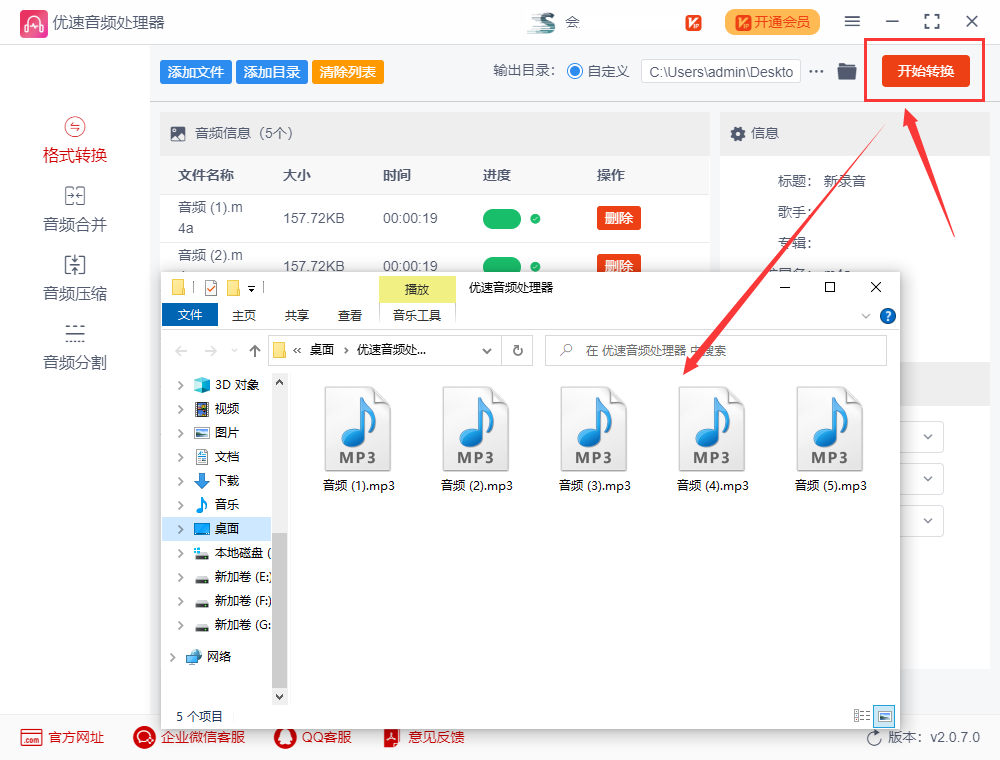Switch Explorer to details view icon
1000x760 pixels.
click(x=862, y=716)
